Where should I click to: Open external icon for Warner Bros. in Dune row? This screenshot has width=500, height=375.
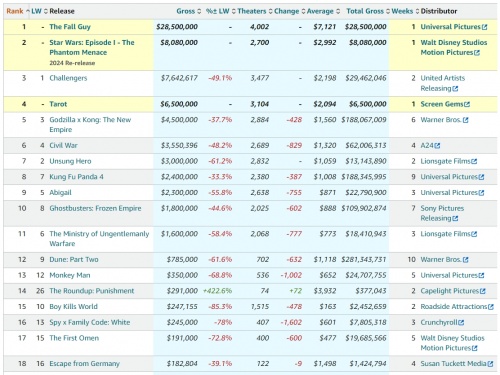(466, 260)
